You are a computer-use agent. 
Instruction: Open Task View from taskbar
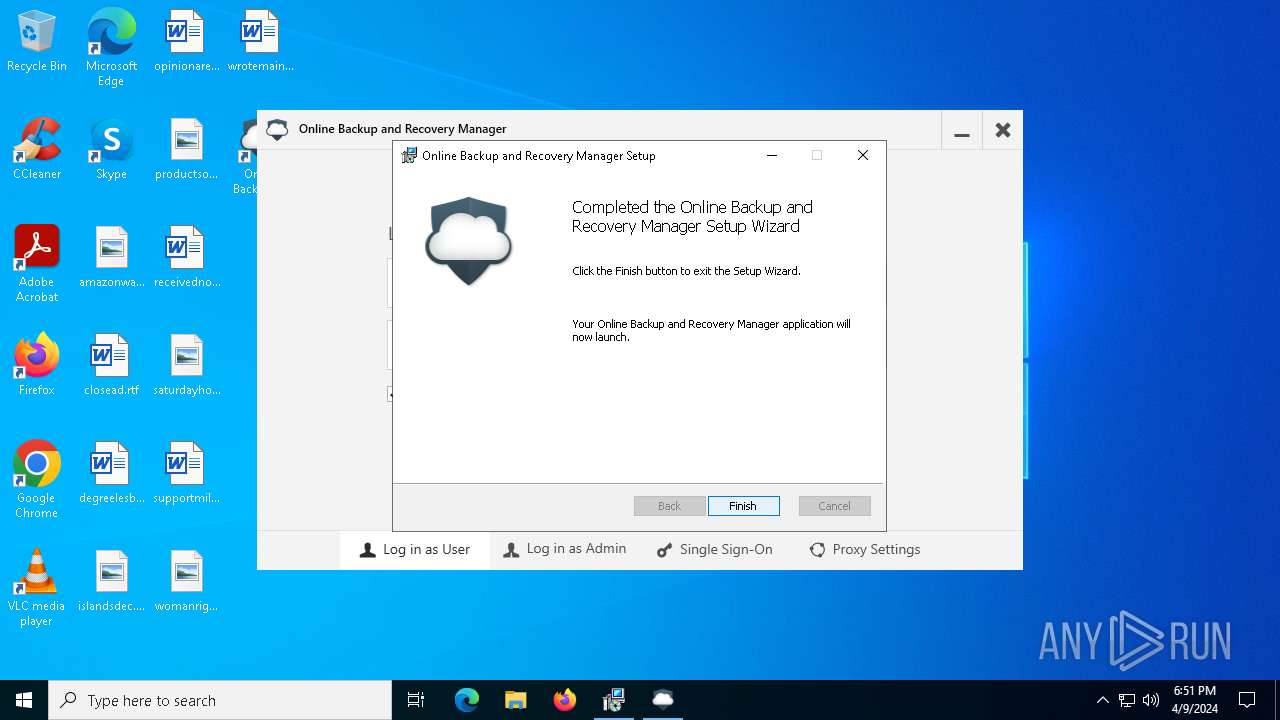pyautogui.click(x=416, y=700)
